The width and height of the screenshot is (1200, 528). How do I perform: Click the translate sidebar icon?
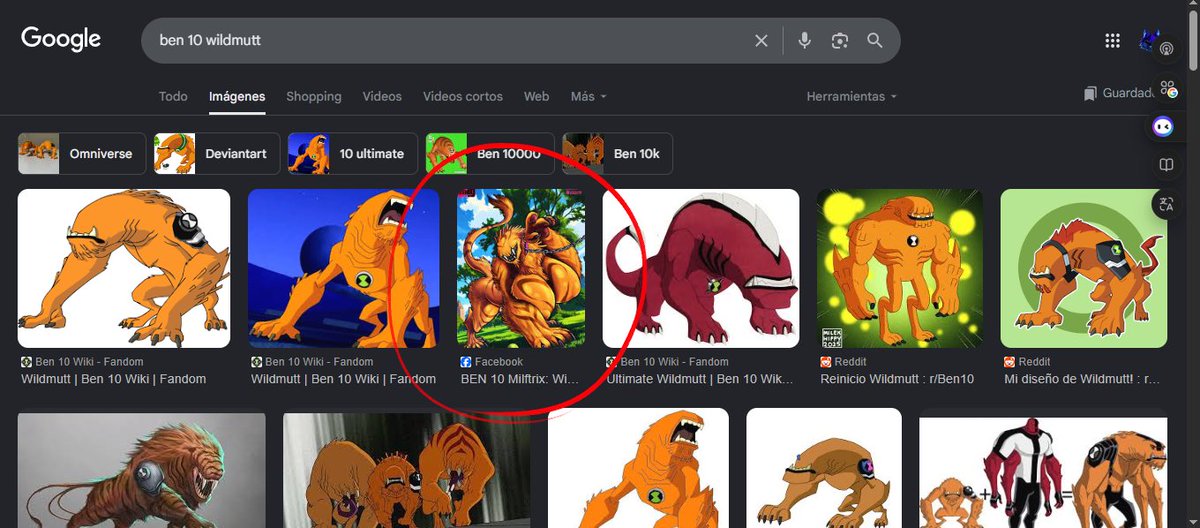[1164, 204]
